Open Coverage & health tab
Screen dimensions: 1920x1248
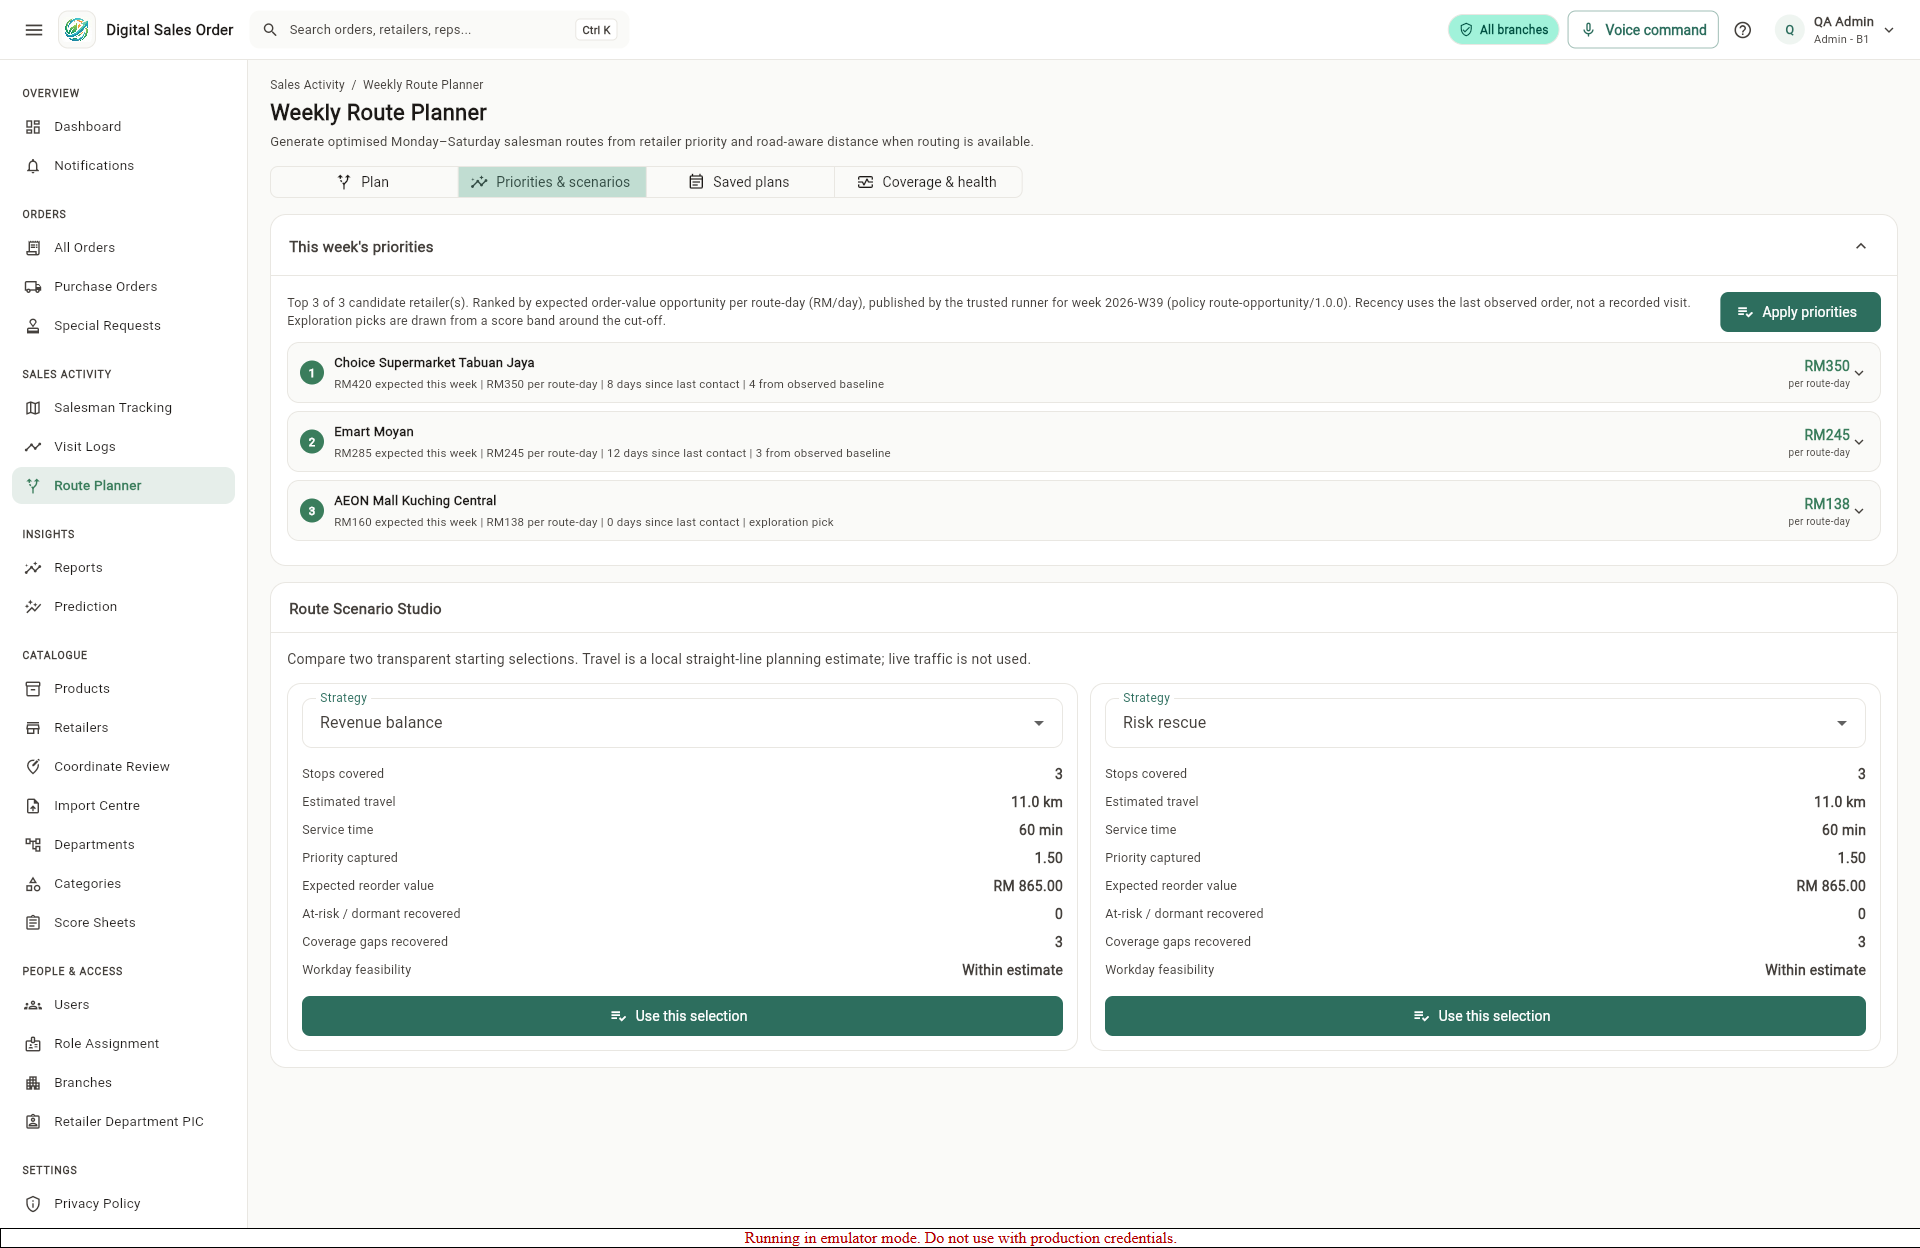click(928, 182)
